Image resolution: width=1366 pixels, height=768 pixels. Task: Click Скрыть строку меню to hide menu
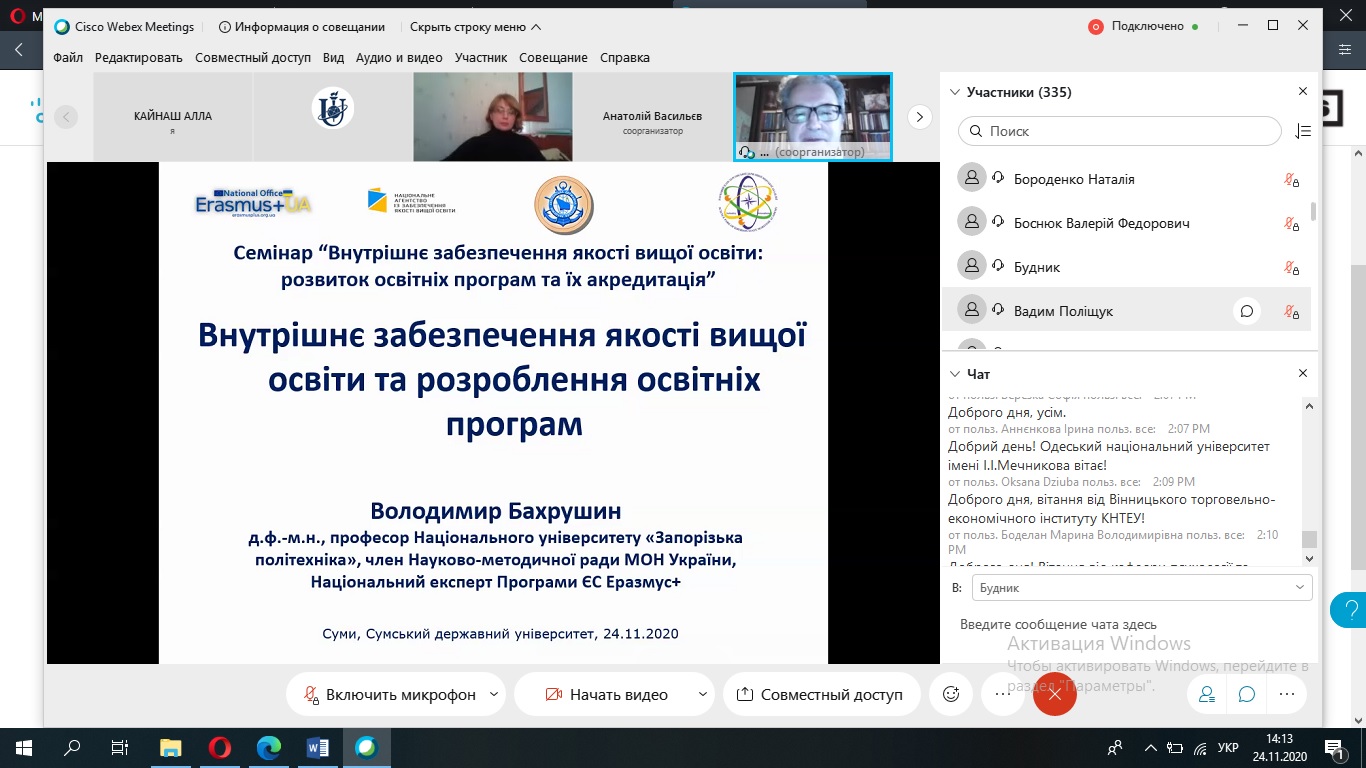pos(476,27)
